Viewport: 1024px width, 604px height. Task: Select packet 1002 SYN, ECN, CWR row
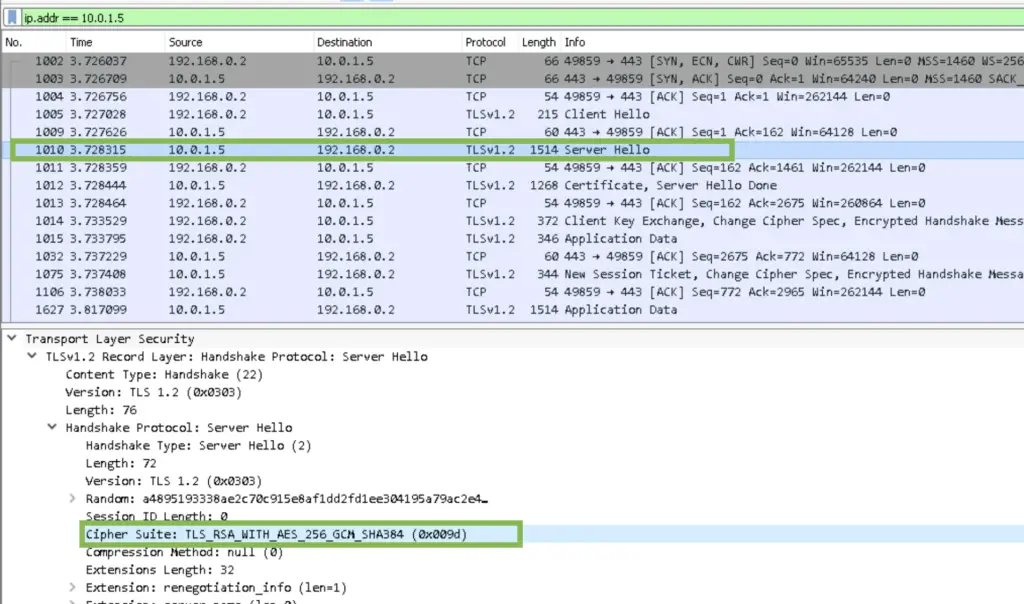pyautogui.click(x=513, y=61)
